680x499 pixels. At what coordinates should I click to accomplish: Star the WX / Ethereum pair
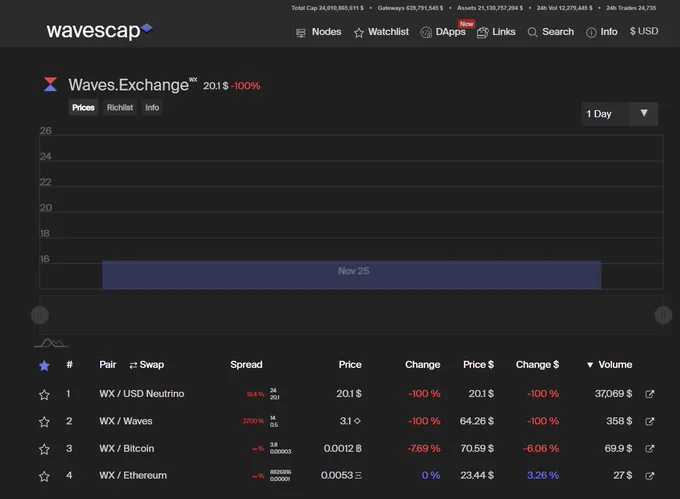click(44, 476)
